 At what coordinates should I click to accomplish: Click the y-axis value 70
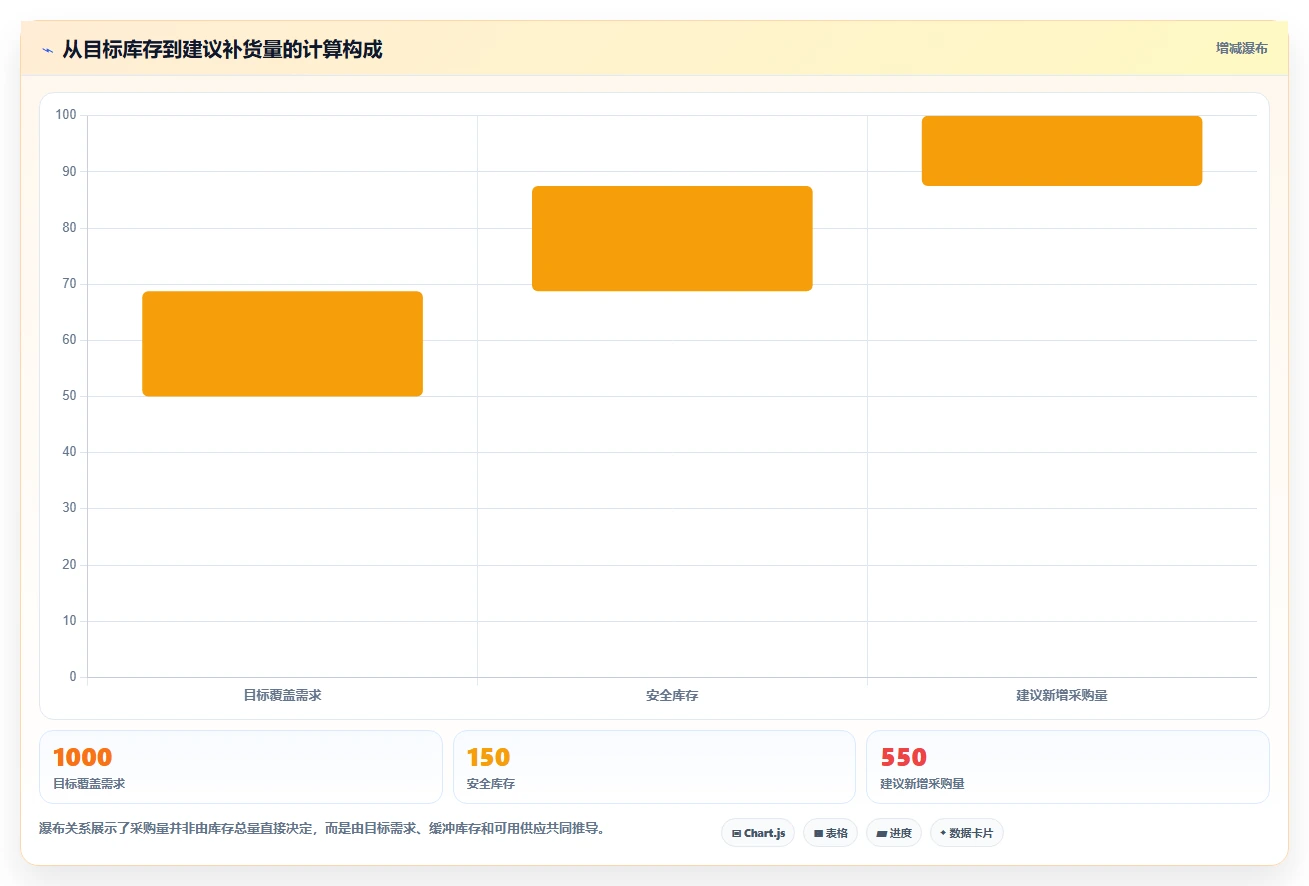click(69, 284)
